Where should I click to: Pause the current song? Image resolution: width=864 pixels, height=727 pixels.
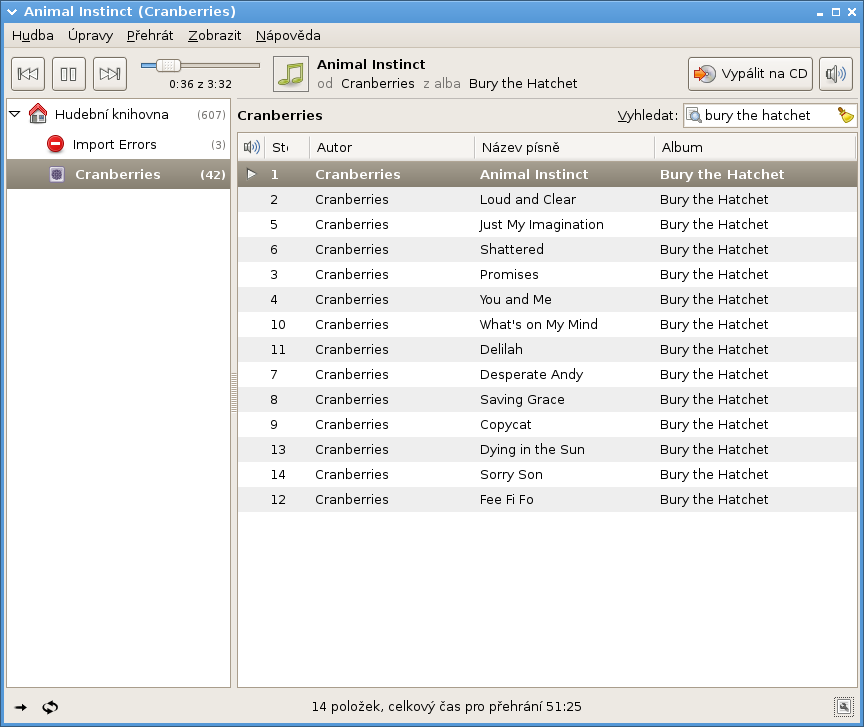[69, 74]
